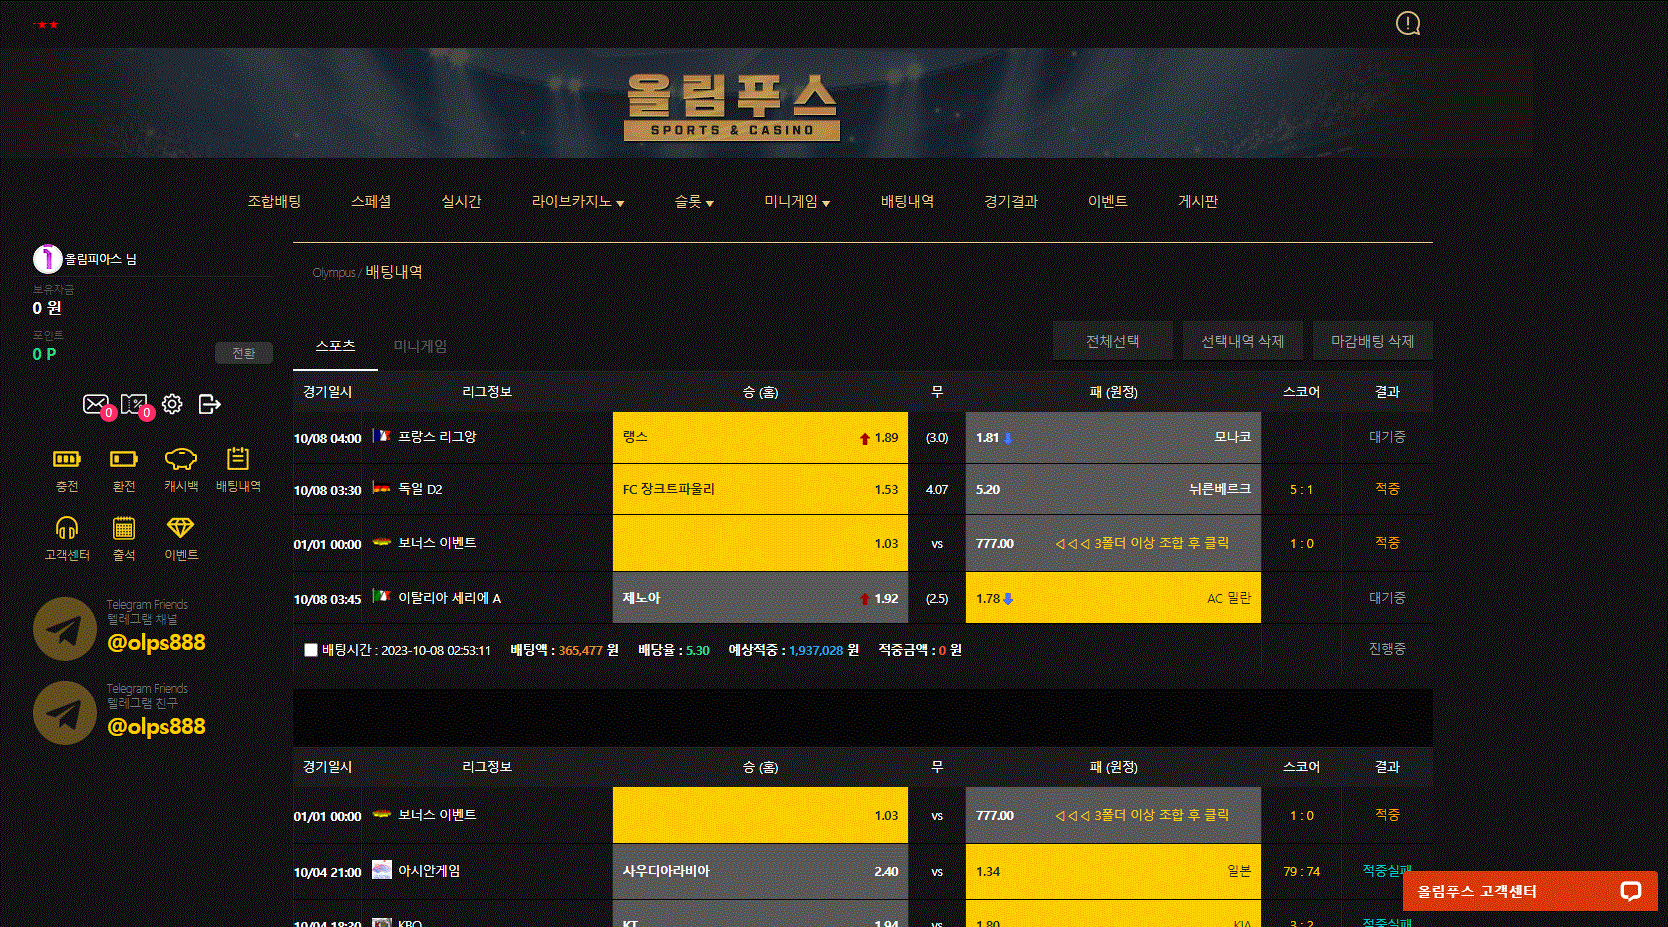Open the 올림푸스 고객센터 chat widget
1668x927 pixels.
point(1529,891)
